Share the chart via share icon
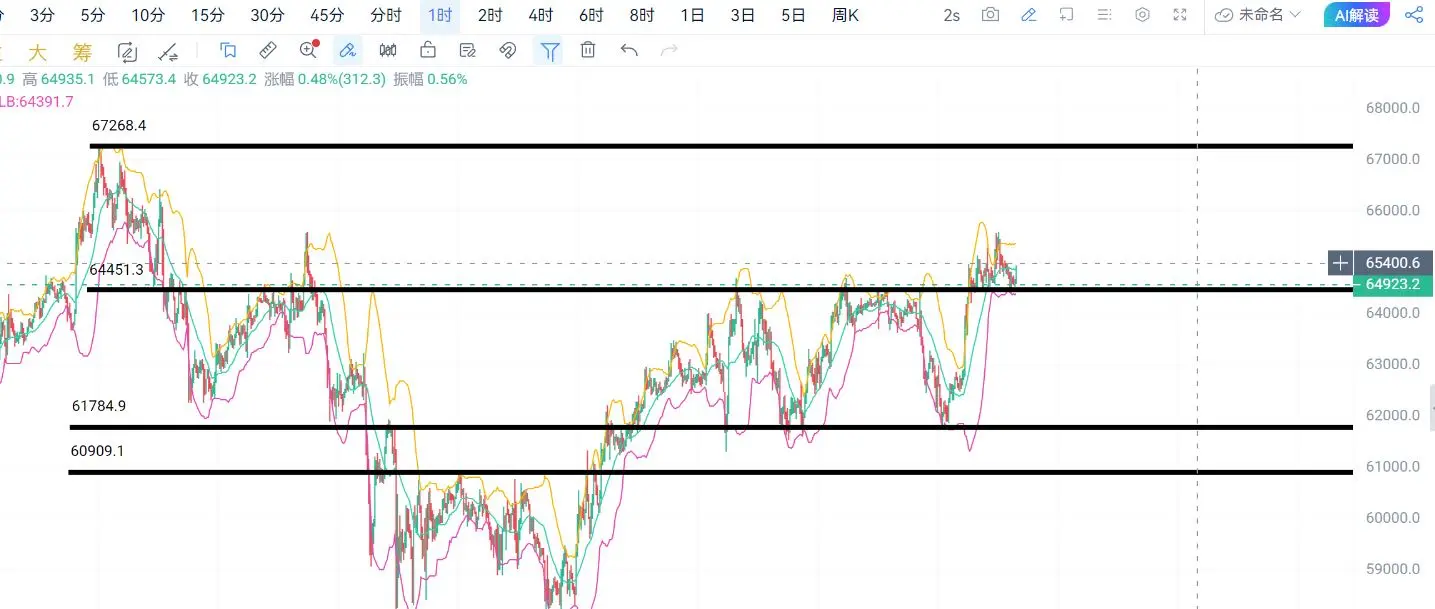 click(1414, 15)
